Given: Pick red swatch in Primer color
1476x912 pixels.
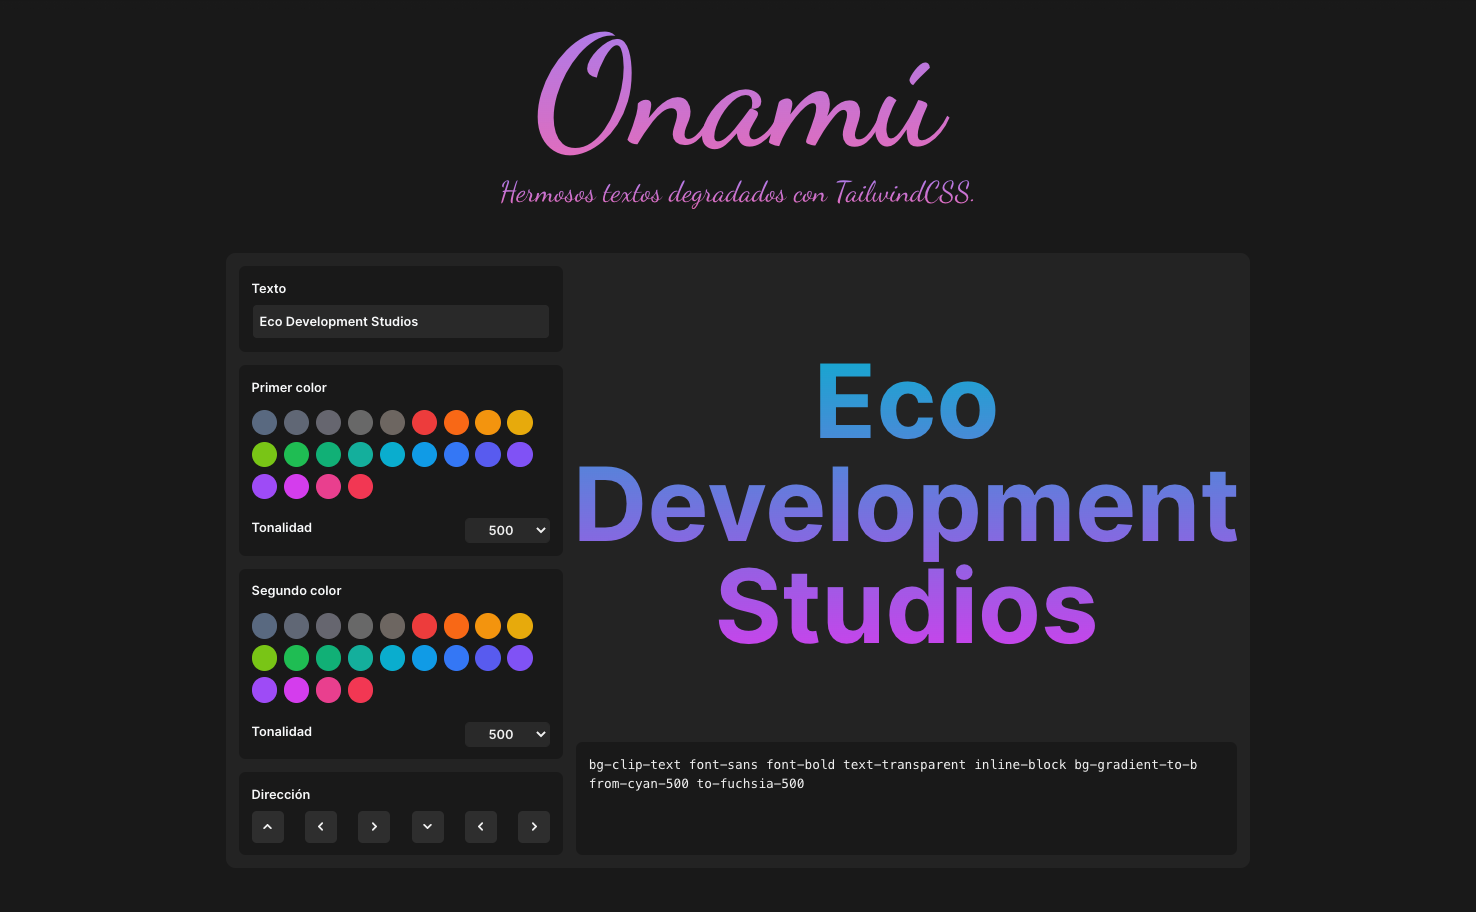Looking at the screenshot, I should click(424, 422).
